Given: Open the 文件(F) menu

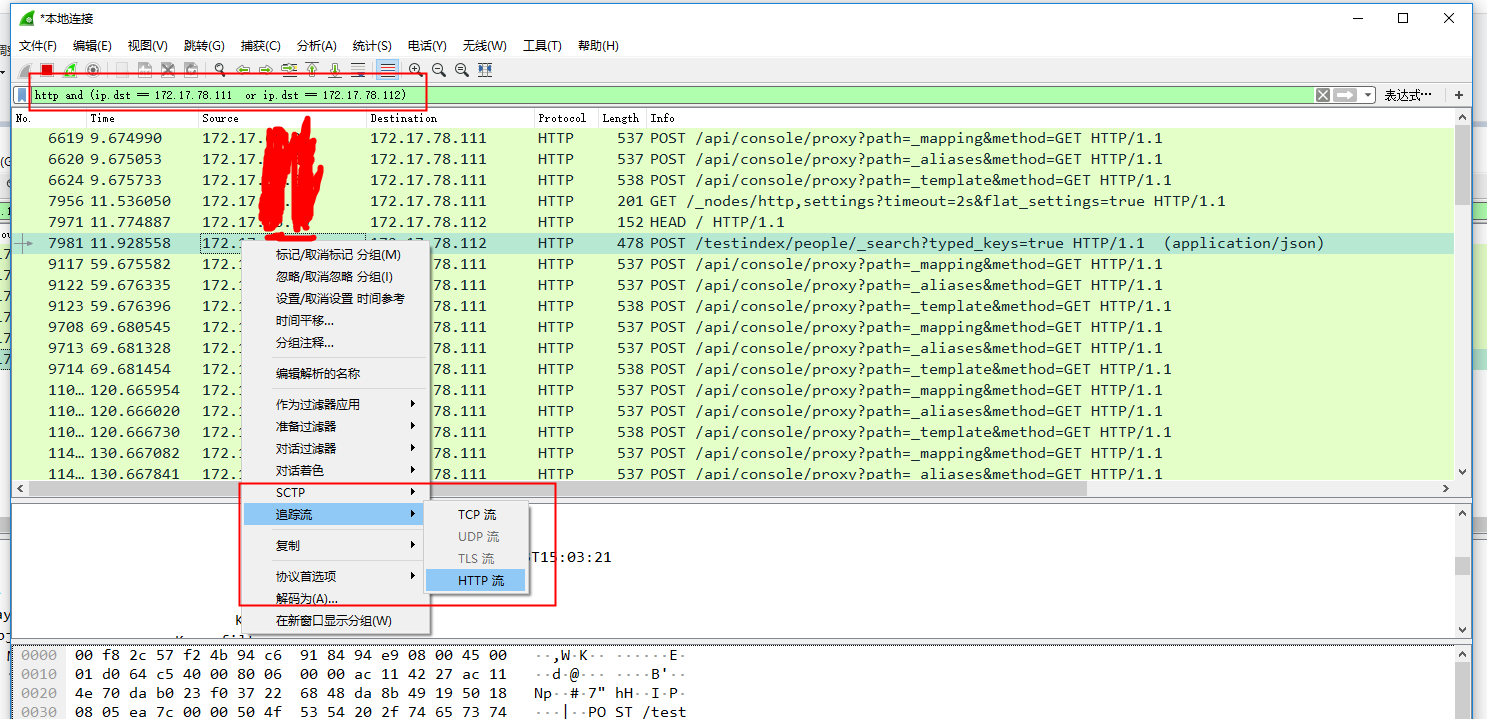Looking at the screenshot, I should tap(38, 46).
